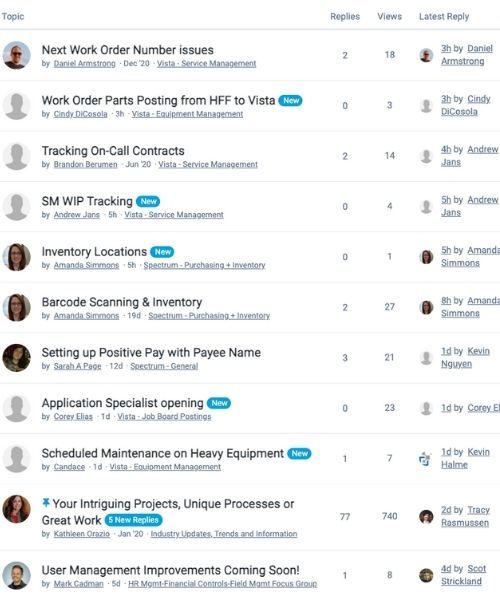The image size is (500, 600).
Task: Open "Tracking On-Call Contracts" topic
Action: [113, 151]
